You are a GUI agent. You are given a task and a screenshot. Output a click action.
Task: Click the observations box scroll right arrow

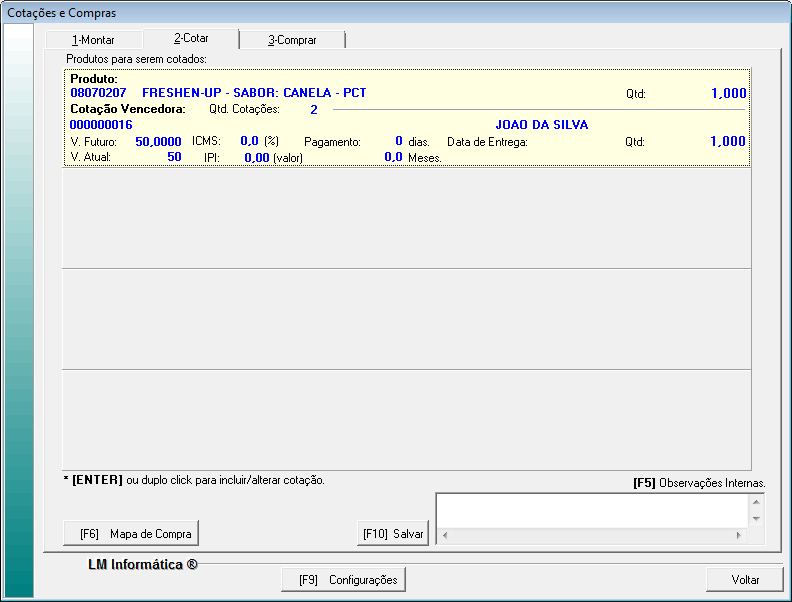click(x=739, y=535)
